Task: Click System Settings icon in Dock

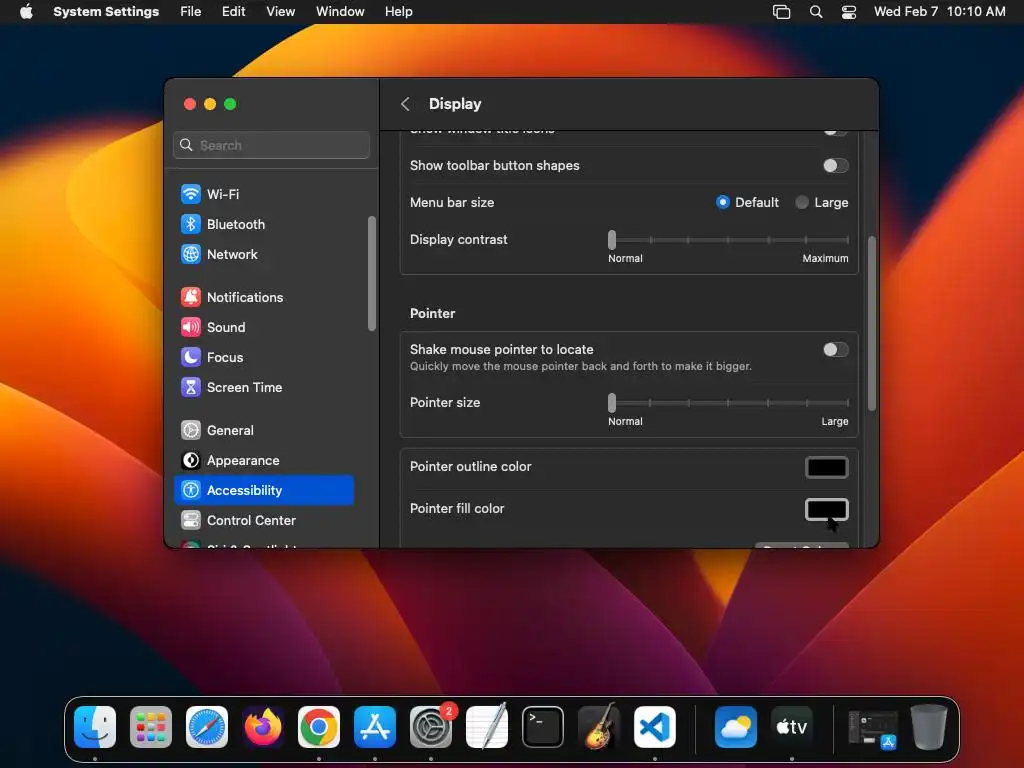Action: pyautogui.click(x=431, y=727)
